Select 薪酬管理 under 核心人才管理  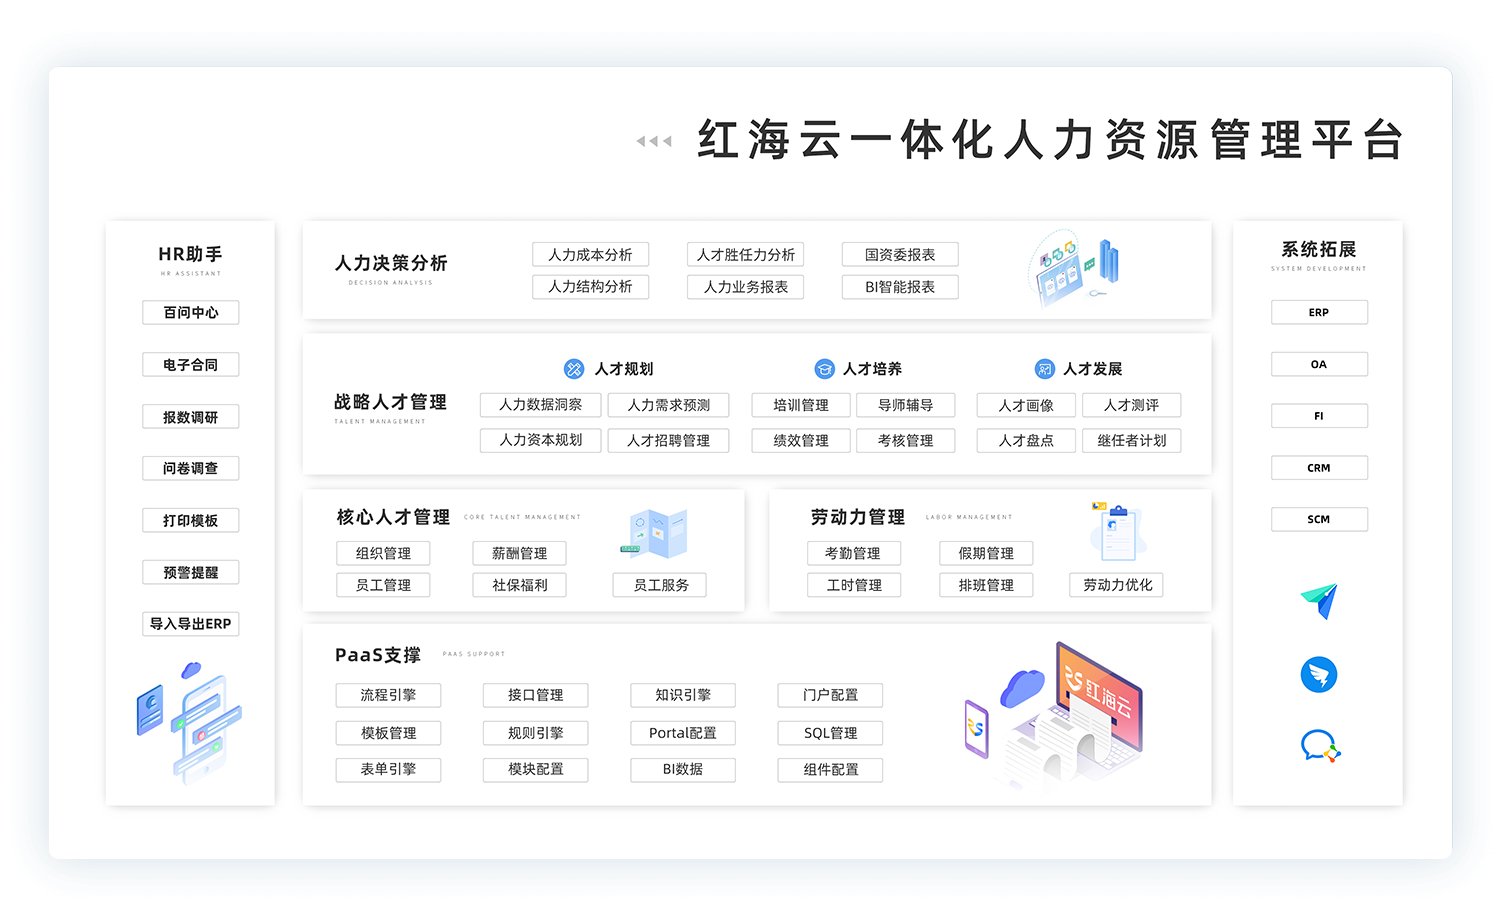click(x=519, y=553)
